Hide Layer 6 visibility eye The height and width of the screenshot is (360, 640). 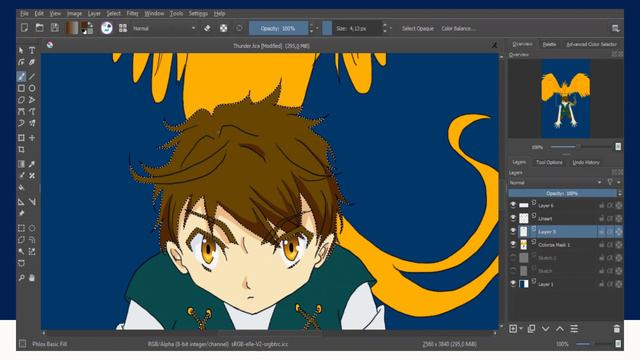(513, 205)
